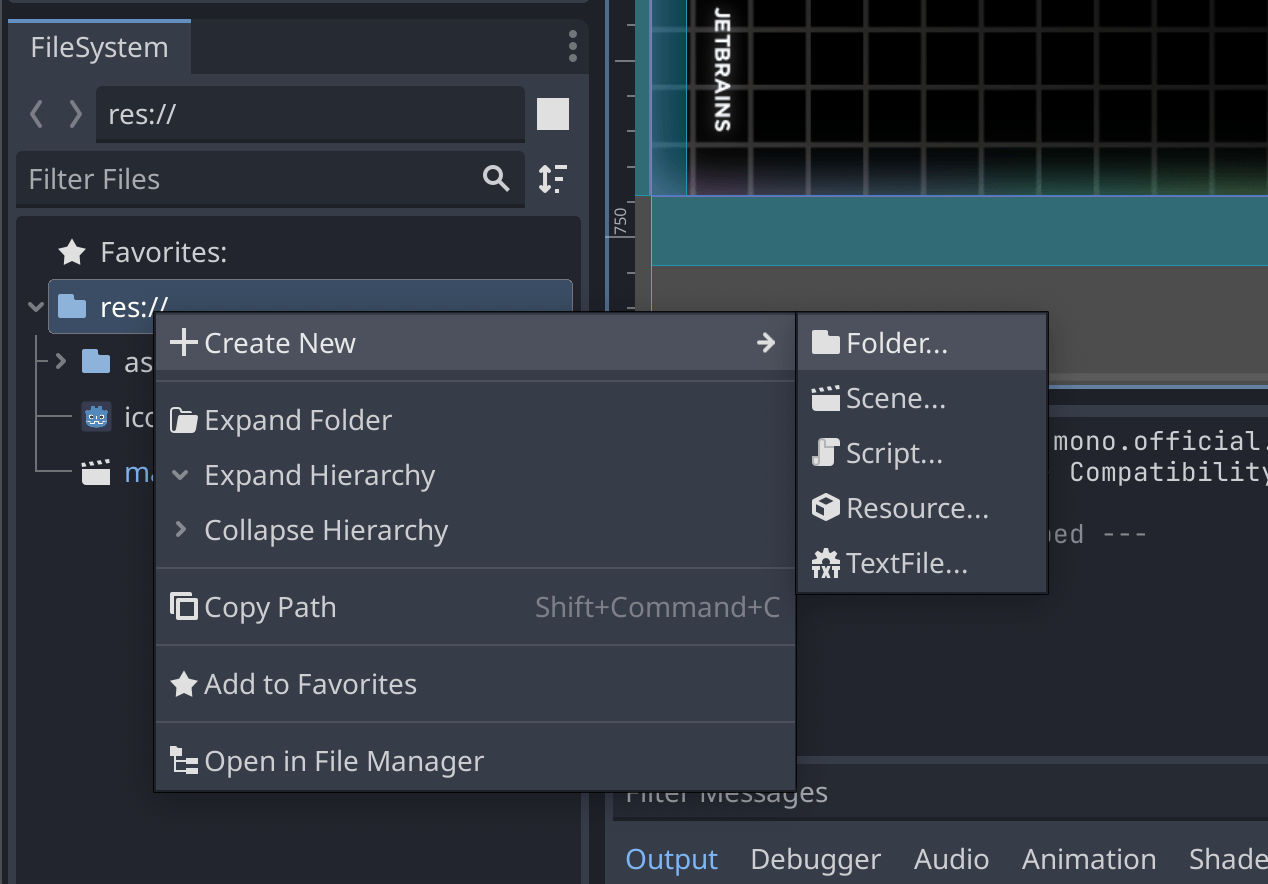Image resolution: width=1268 pixels, height=884 pixels.
Task: Choose Scene... to create a new scene
Action: pyautogui.click(x=893, y=398)
